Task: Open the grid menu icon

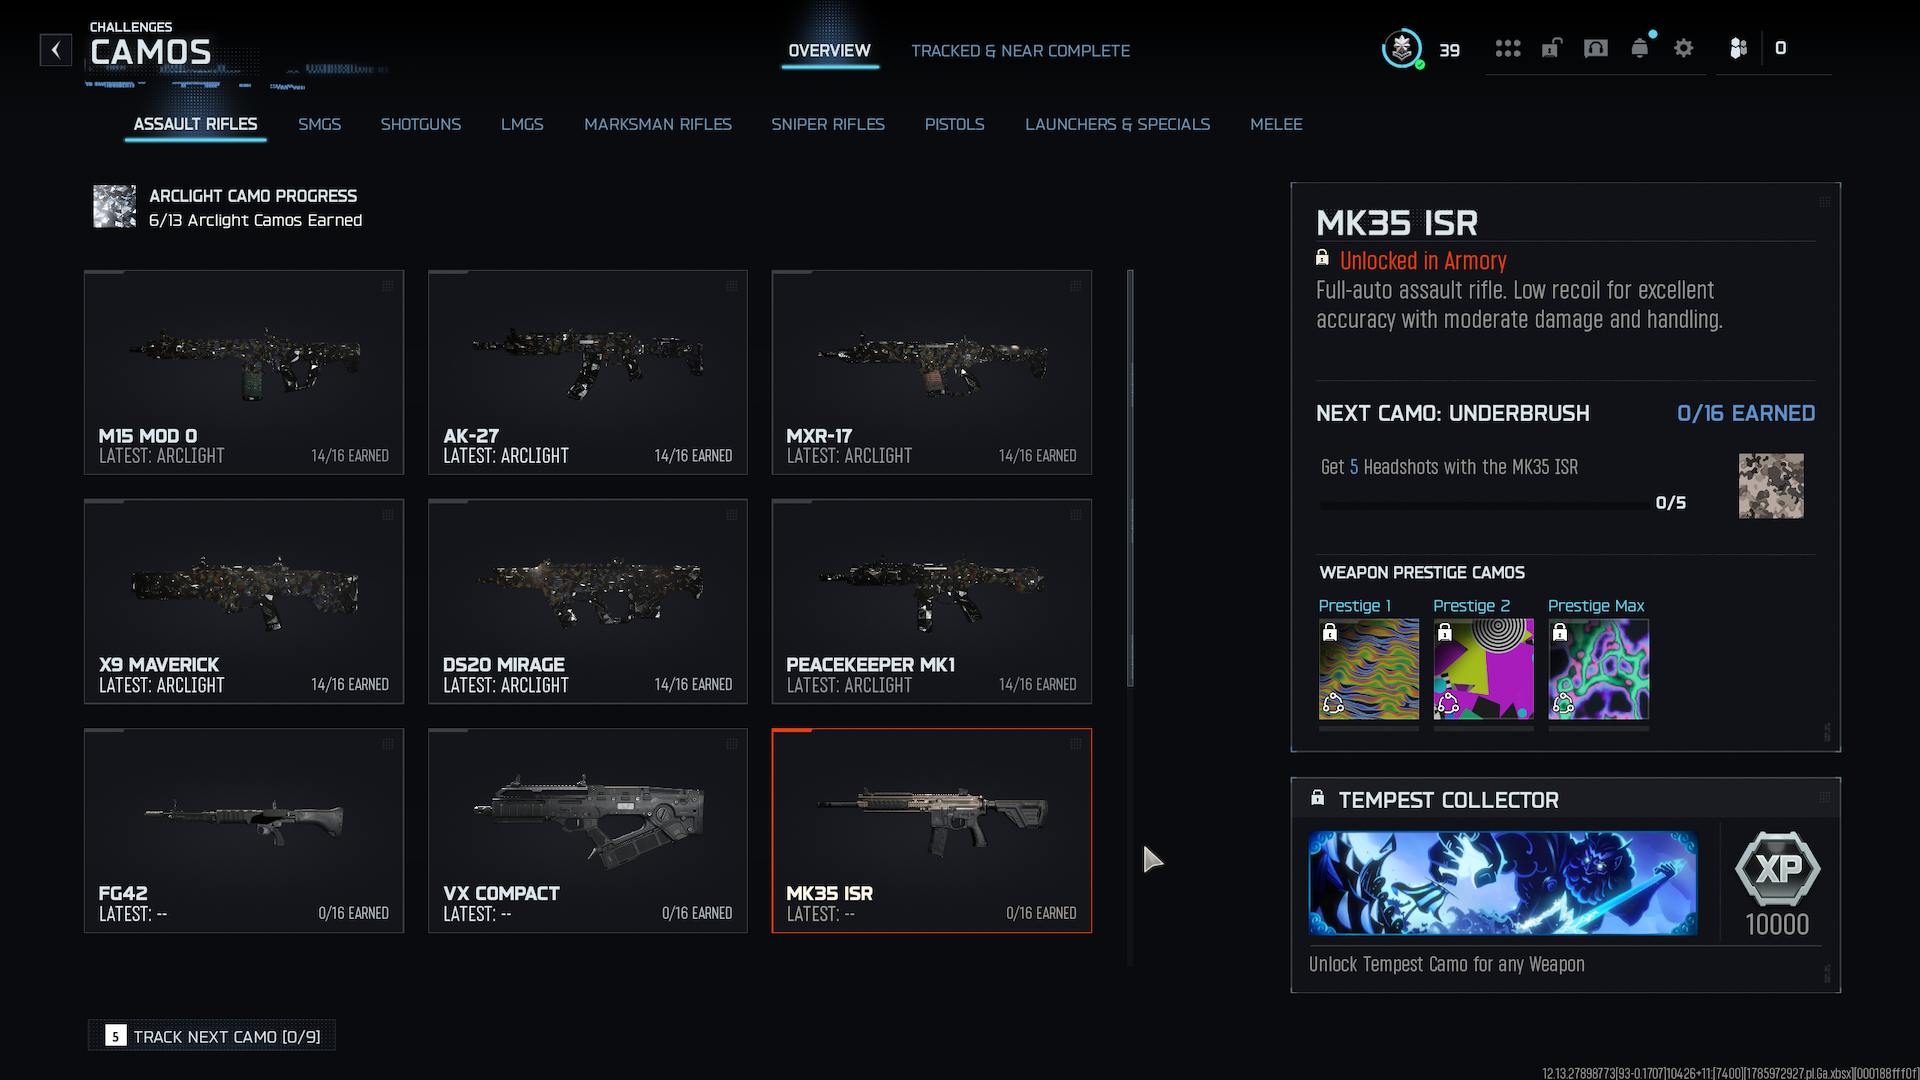Action: pos(1508,48)
